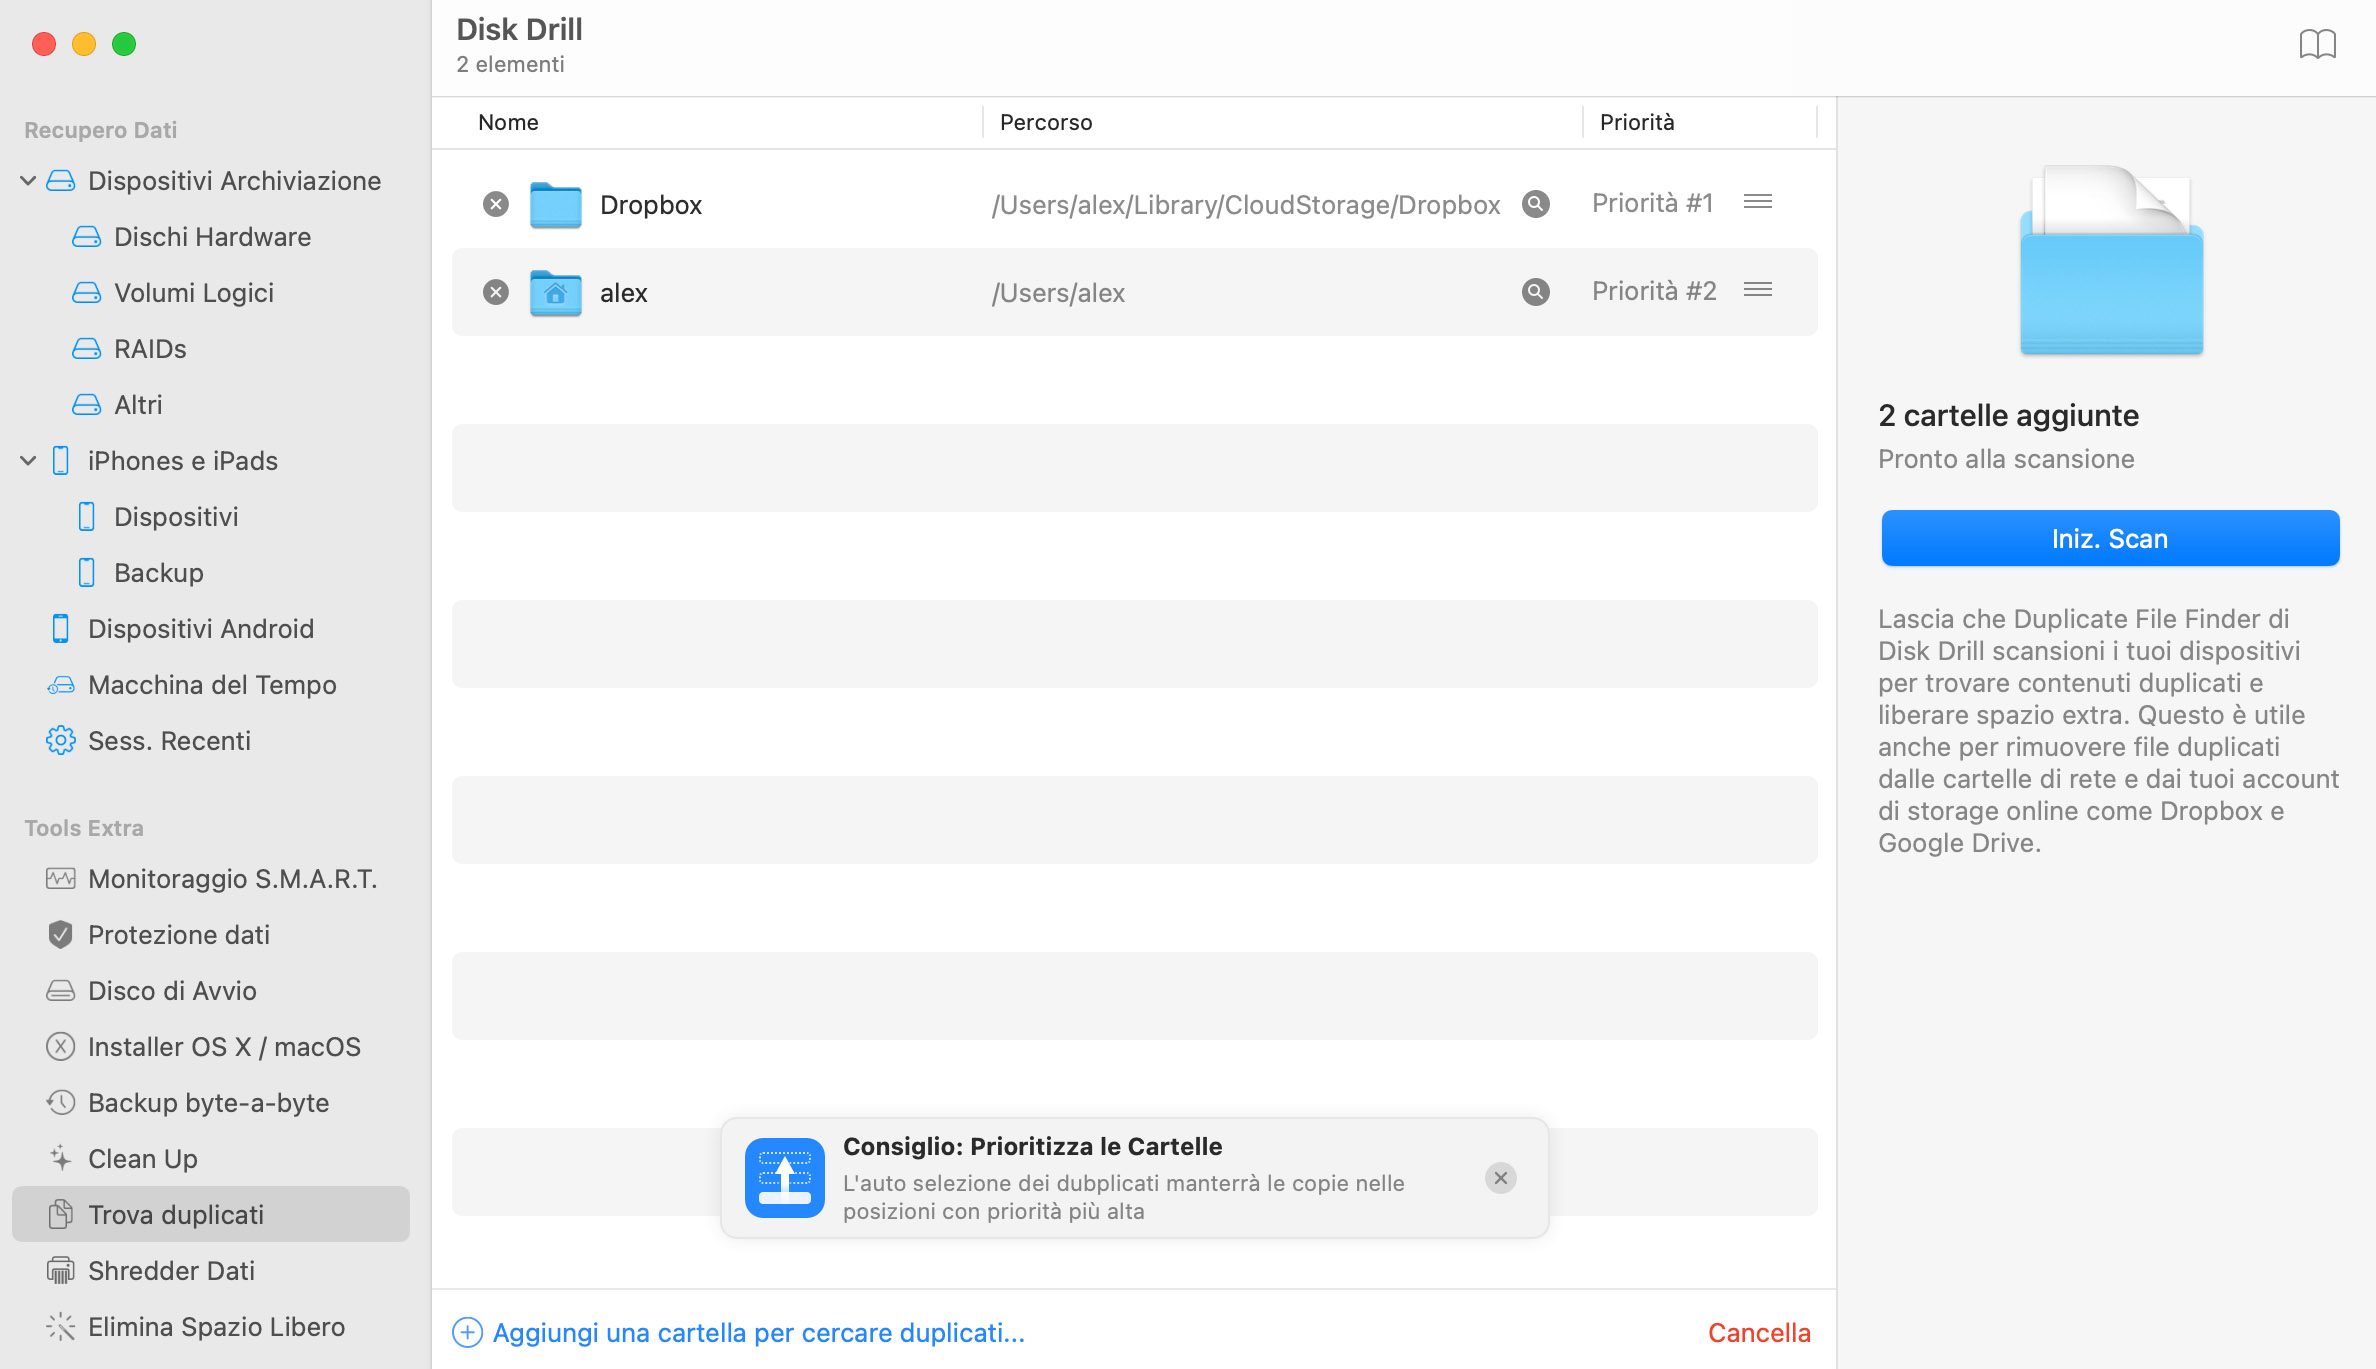Click the Disco di Avvio drive icon
The image size is (2376, 1369).
61,991
